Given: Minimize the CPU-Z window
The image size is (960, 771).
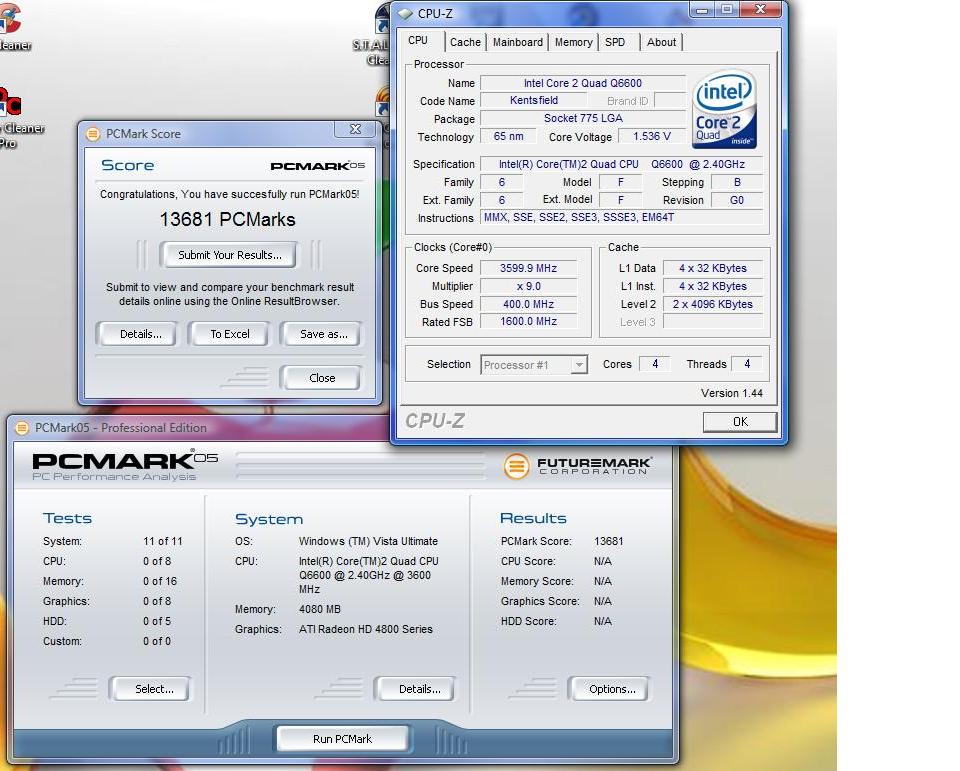Looking at the screenshot, I should [x=702, y=9].
